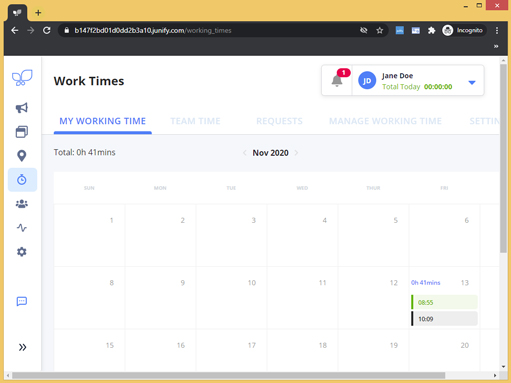Click the address bar URL
Image resolution: width=511 pixels, height=383 pixels.
(153, 30)
